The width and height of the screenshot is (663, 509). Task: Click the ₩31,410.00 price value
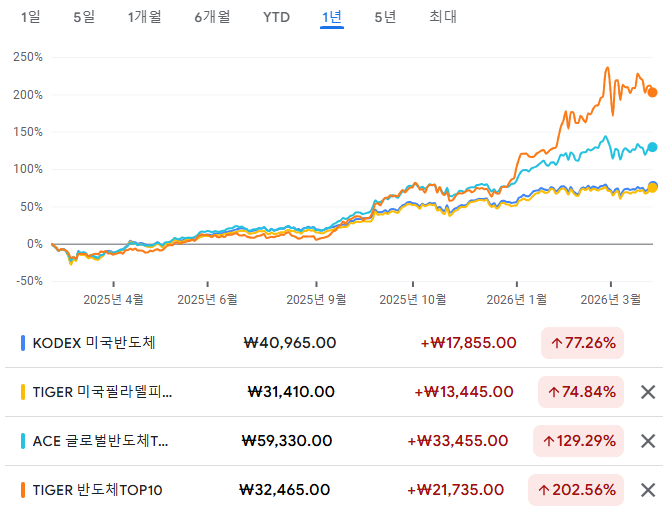pos(291,392)
